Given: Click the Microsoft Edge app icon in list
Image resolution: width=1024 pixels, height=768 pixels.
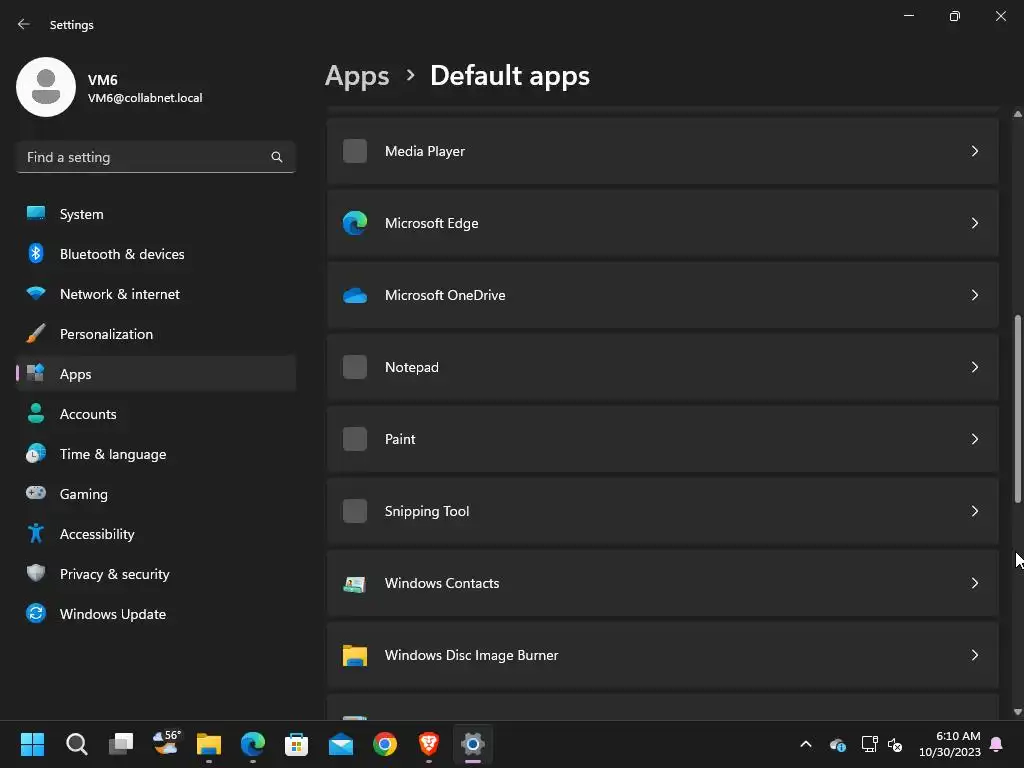Looking at the screenshot, I should pos(355,223).
